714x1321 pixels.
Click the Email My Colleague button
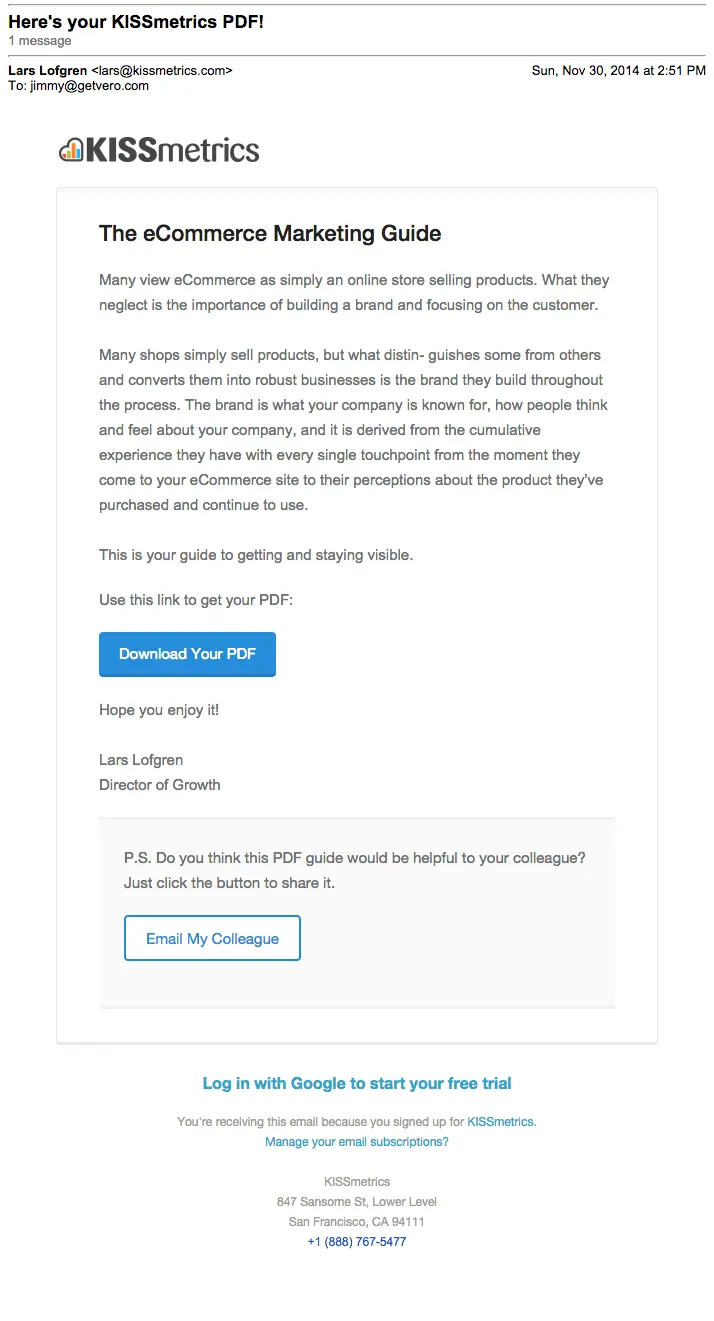click(x=211, y=937)
